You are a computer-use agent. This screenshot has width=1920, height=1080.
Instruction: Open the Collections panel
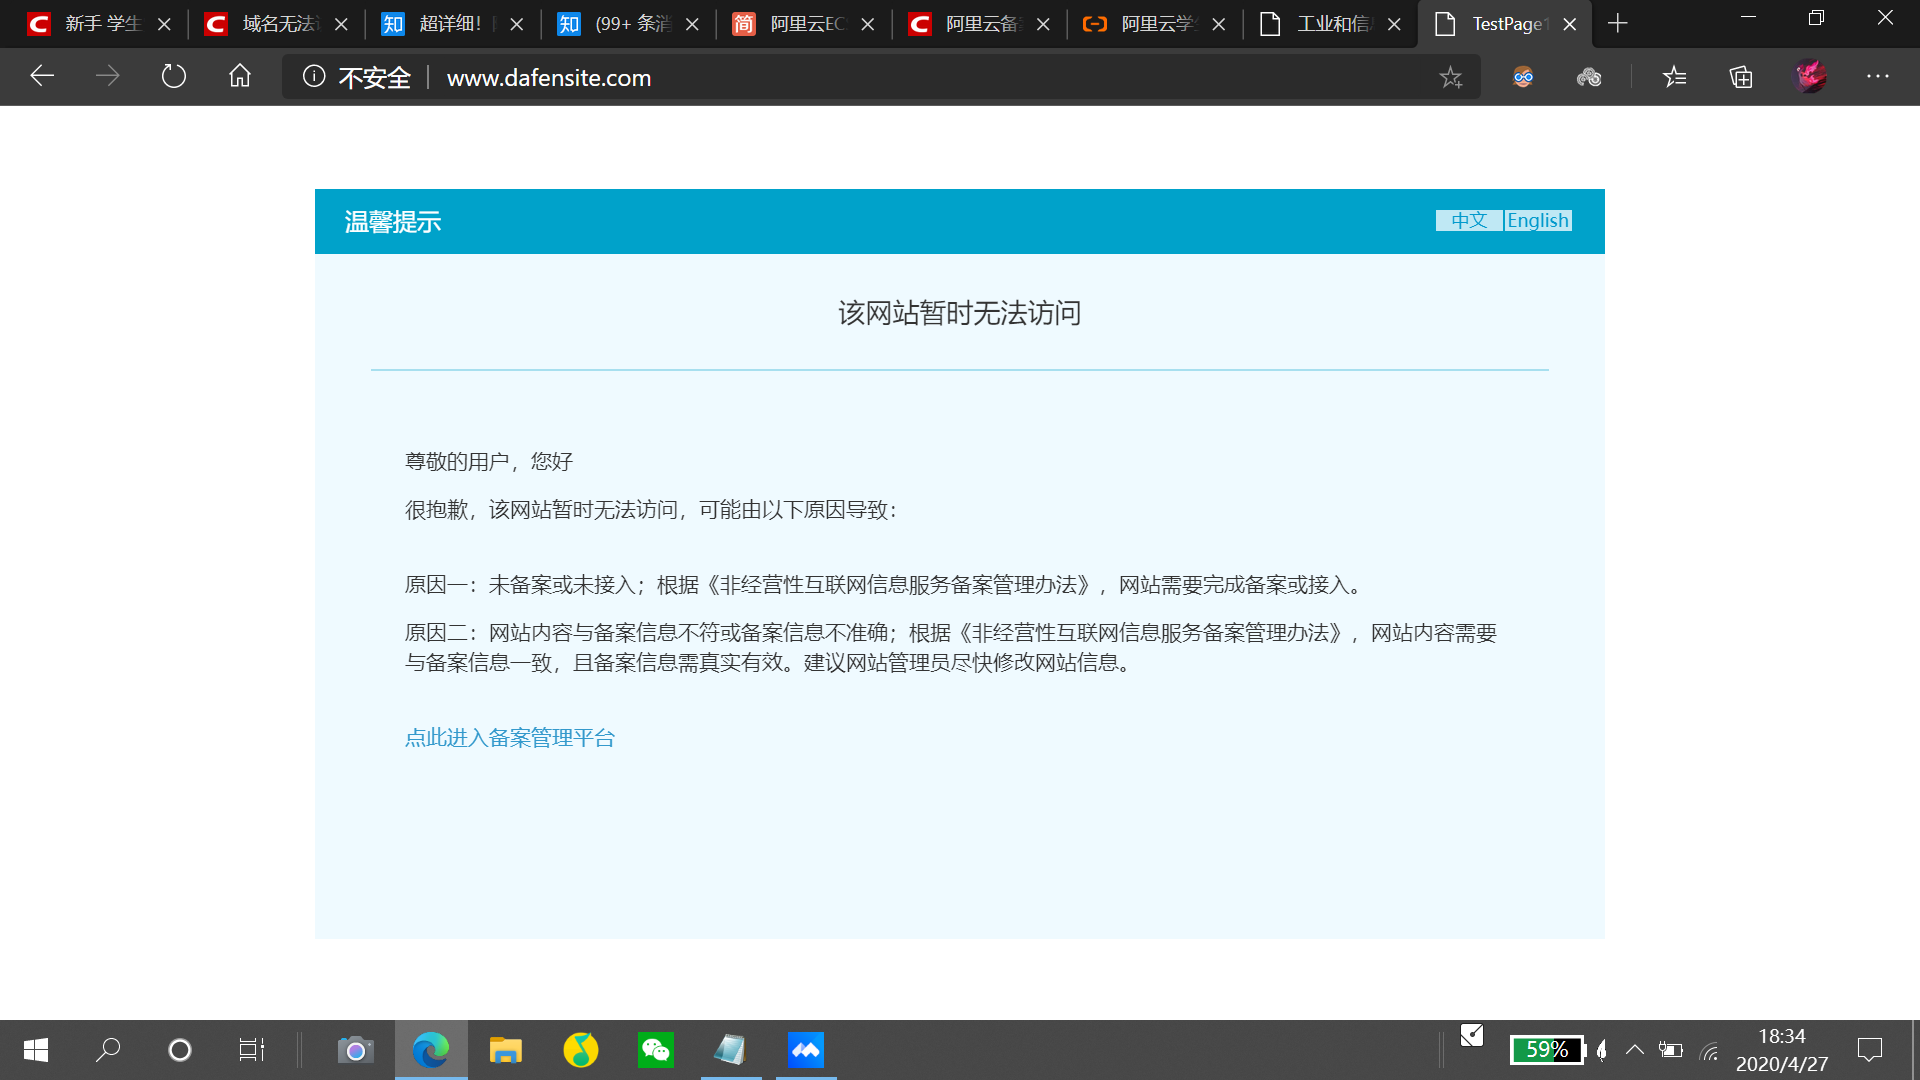tap(1741, 77)
